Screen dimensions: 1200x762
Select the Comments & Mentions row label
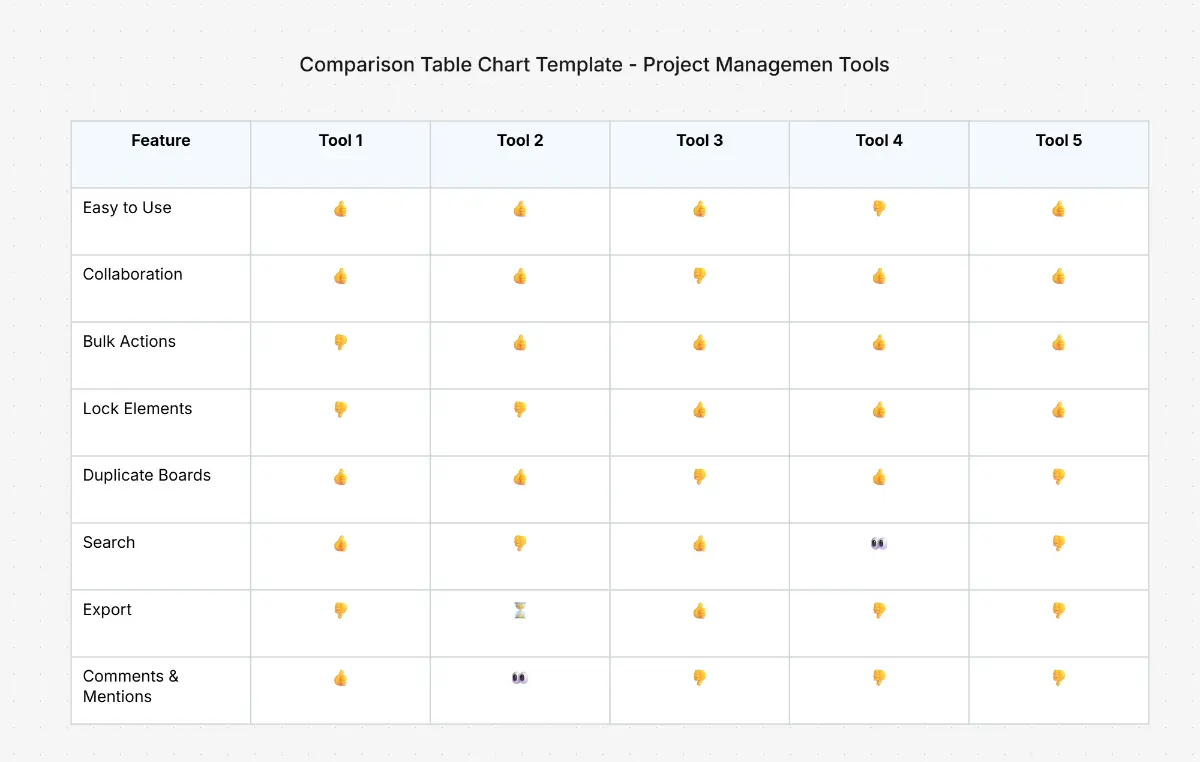point(131,687)
